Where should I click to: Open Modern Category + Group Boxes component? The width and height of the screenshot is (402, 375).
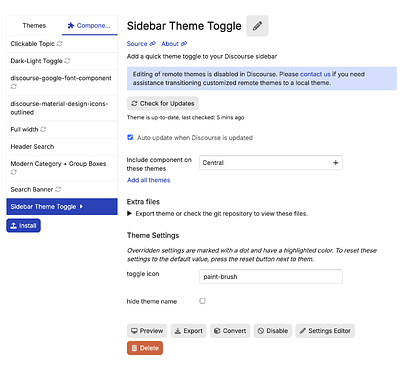click(x=62, y=168)
